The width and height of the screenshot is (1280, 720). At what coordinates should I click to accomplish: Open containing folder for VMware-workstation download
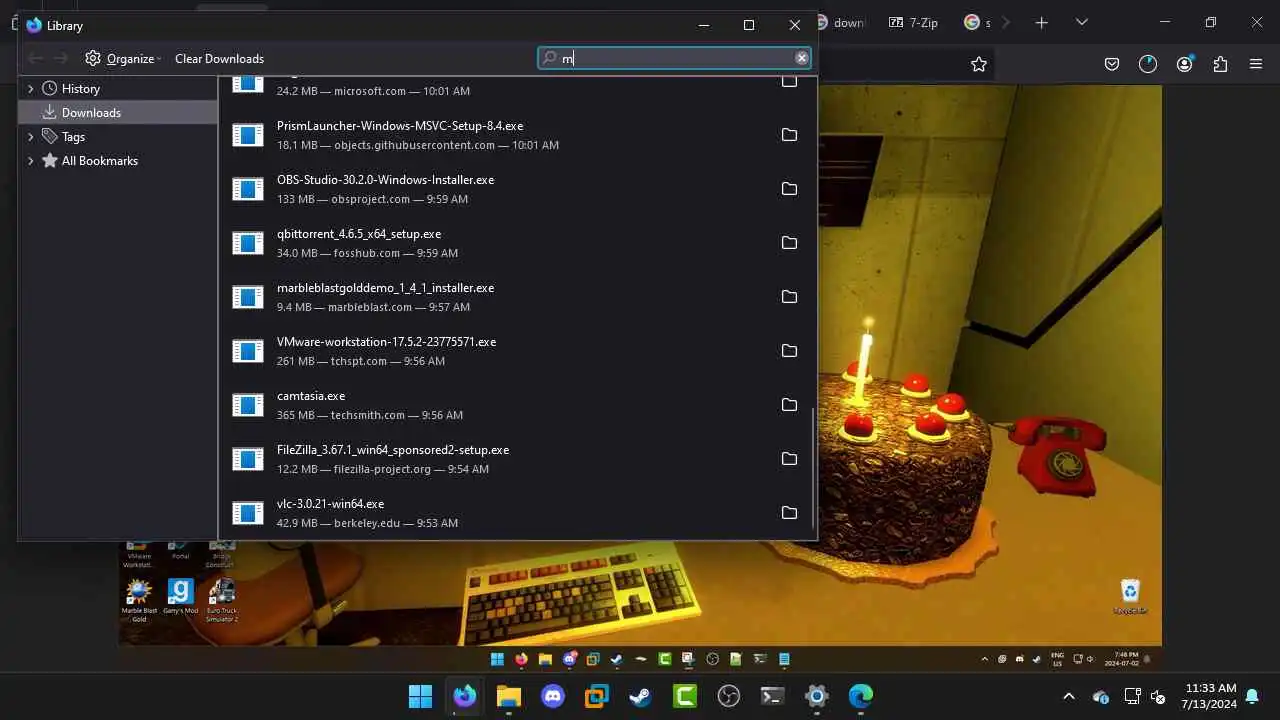[x=789, y=351]
